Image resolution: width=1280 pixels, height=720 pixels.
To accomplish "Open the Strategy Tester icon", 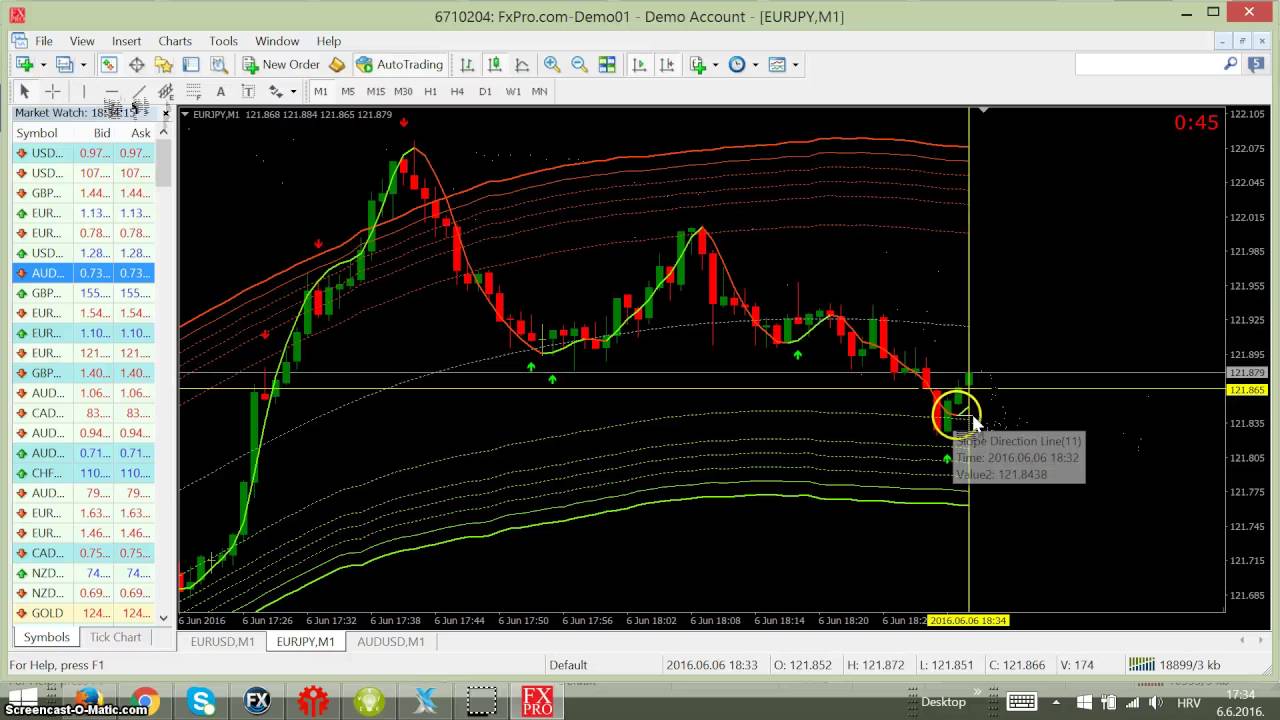I will point(218,64).
